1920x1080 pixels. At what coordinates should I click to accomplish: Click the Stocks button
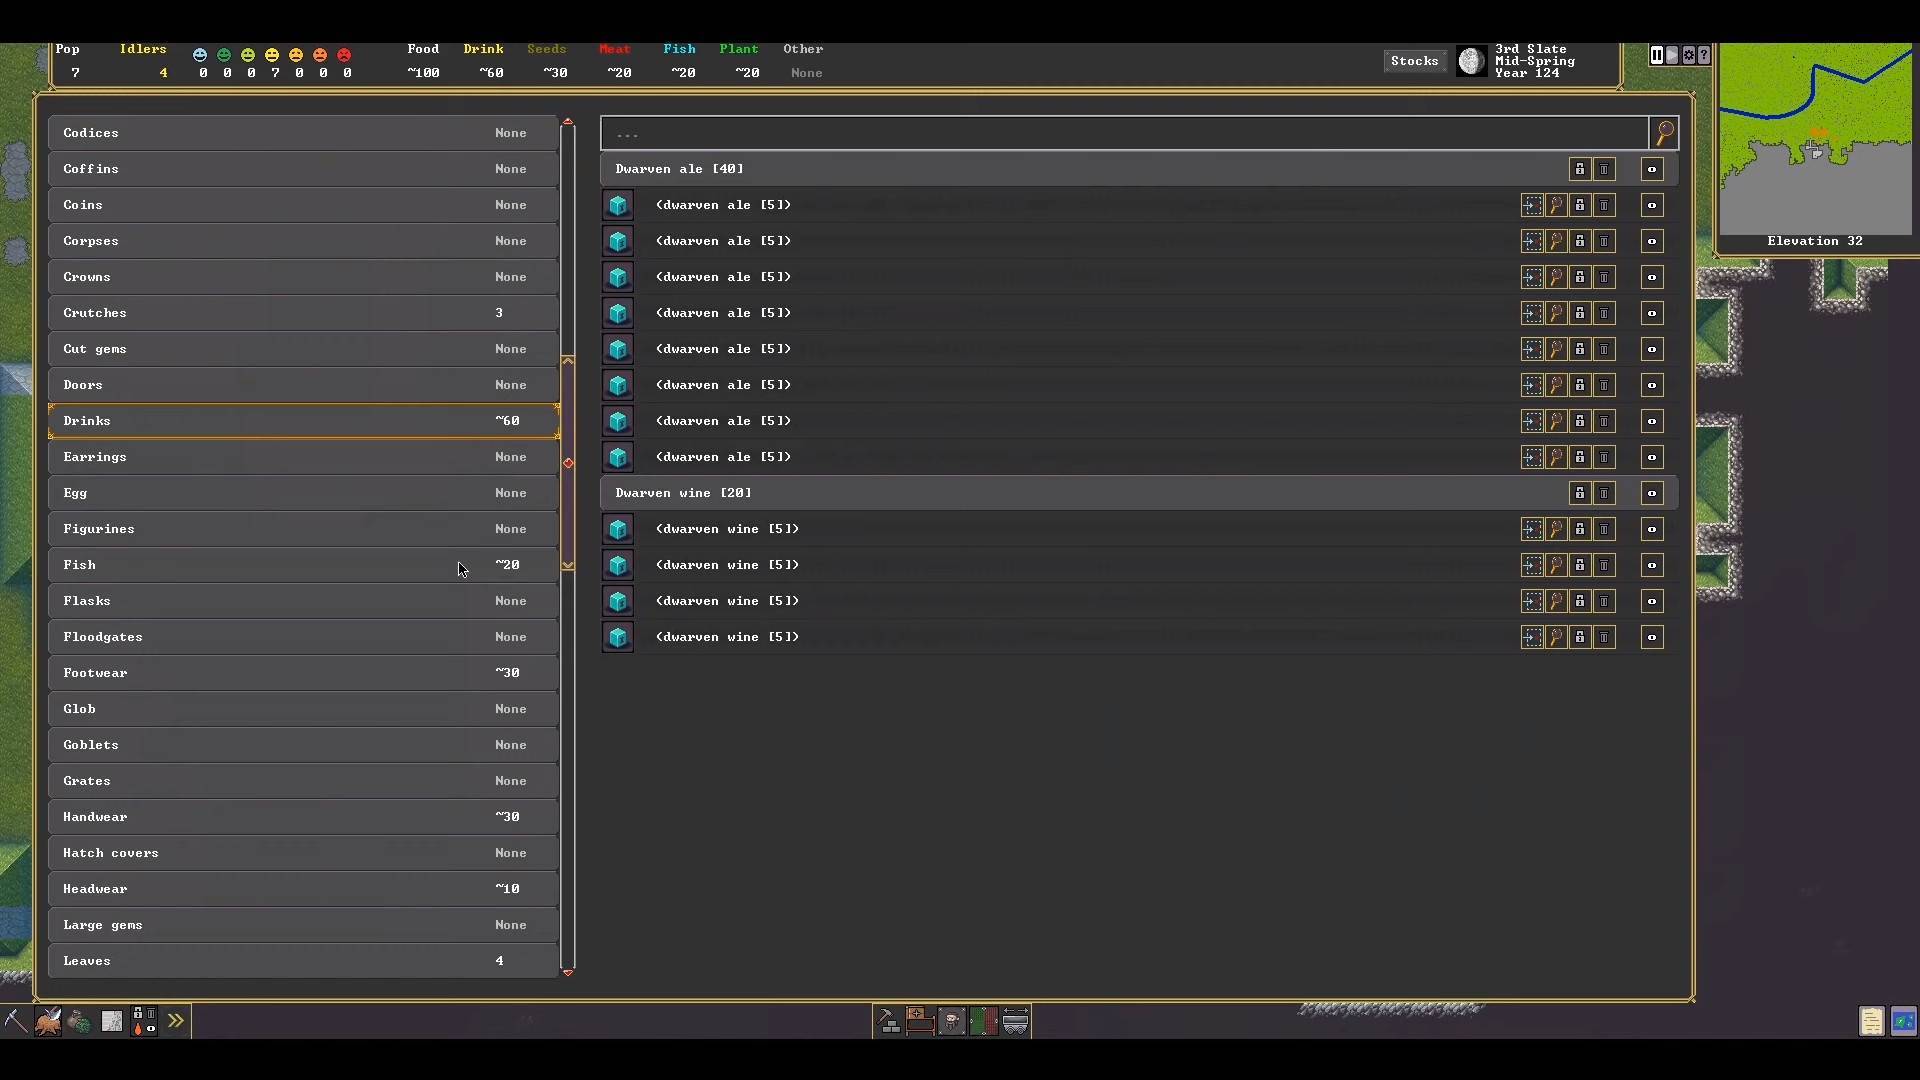(x=1414, y=61)
